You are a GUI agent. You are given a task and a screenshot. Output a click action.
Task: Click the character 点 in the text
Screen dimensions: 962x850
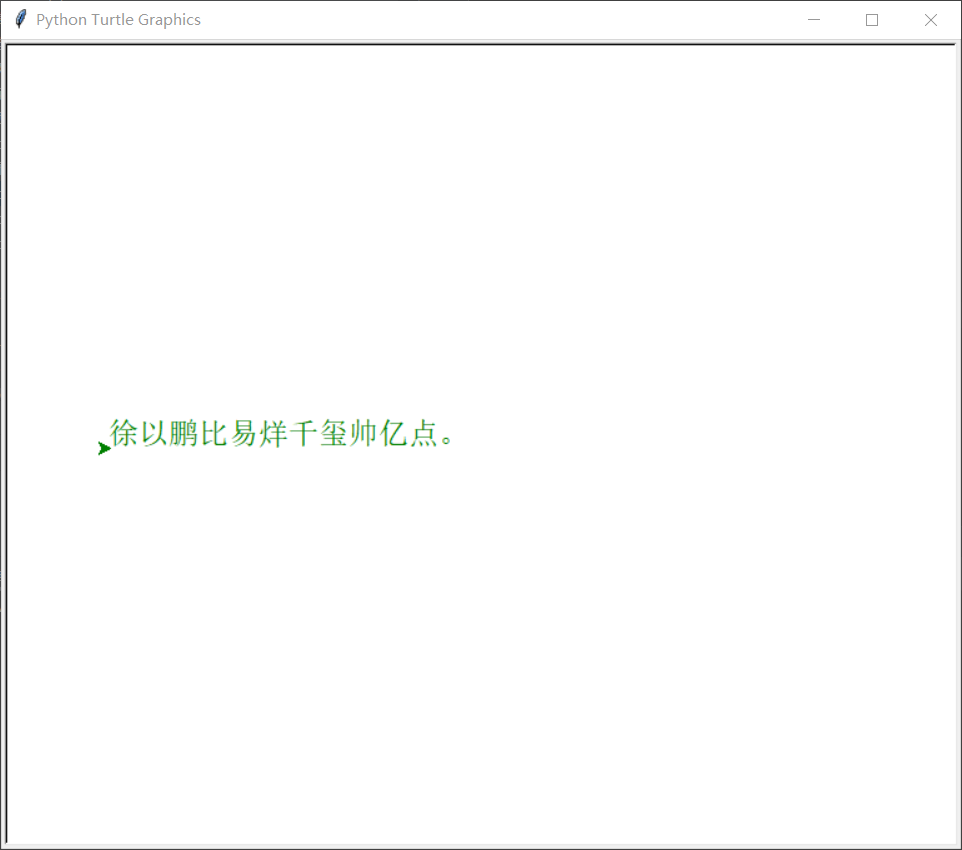click(x=424, y=435)
